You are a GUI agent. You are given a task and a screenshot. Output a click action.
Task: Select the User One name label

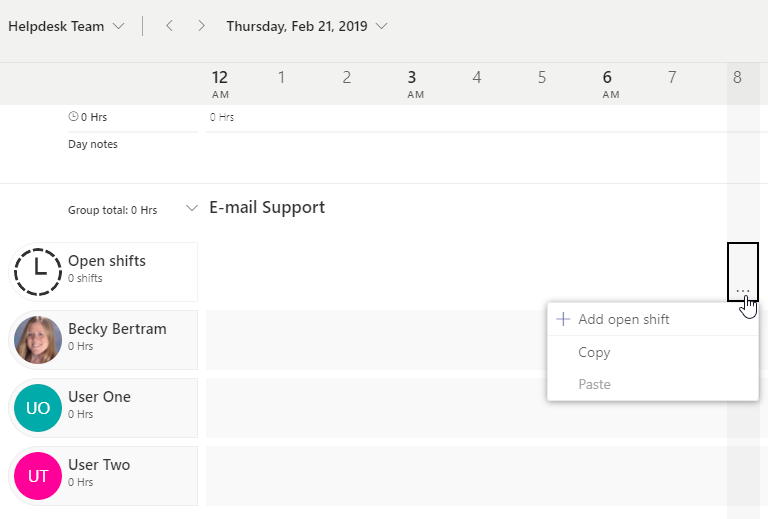pyautogui.click(x=99, y=397)
